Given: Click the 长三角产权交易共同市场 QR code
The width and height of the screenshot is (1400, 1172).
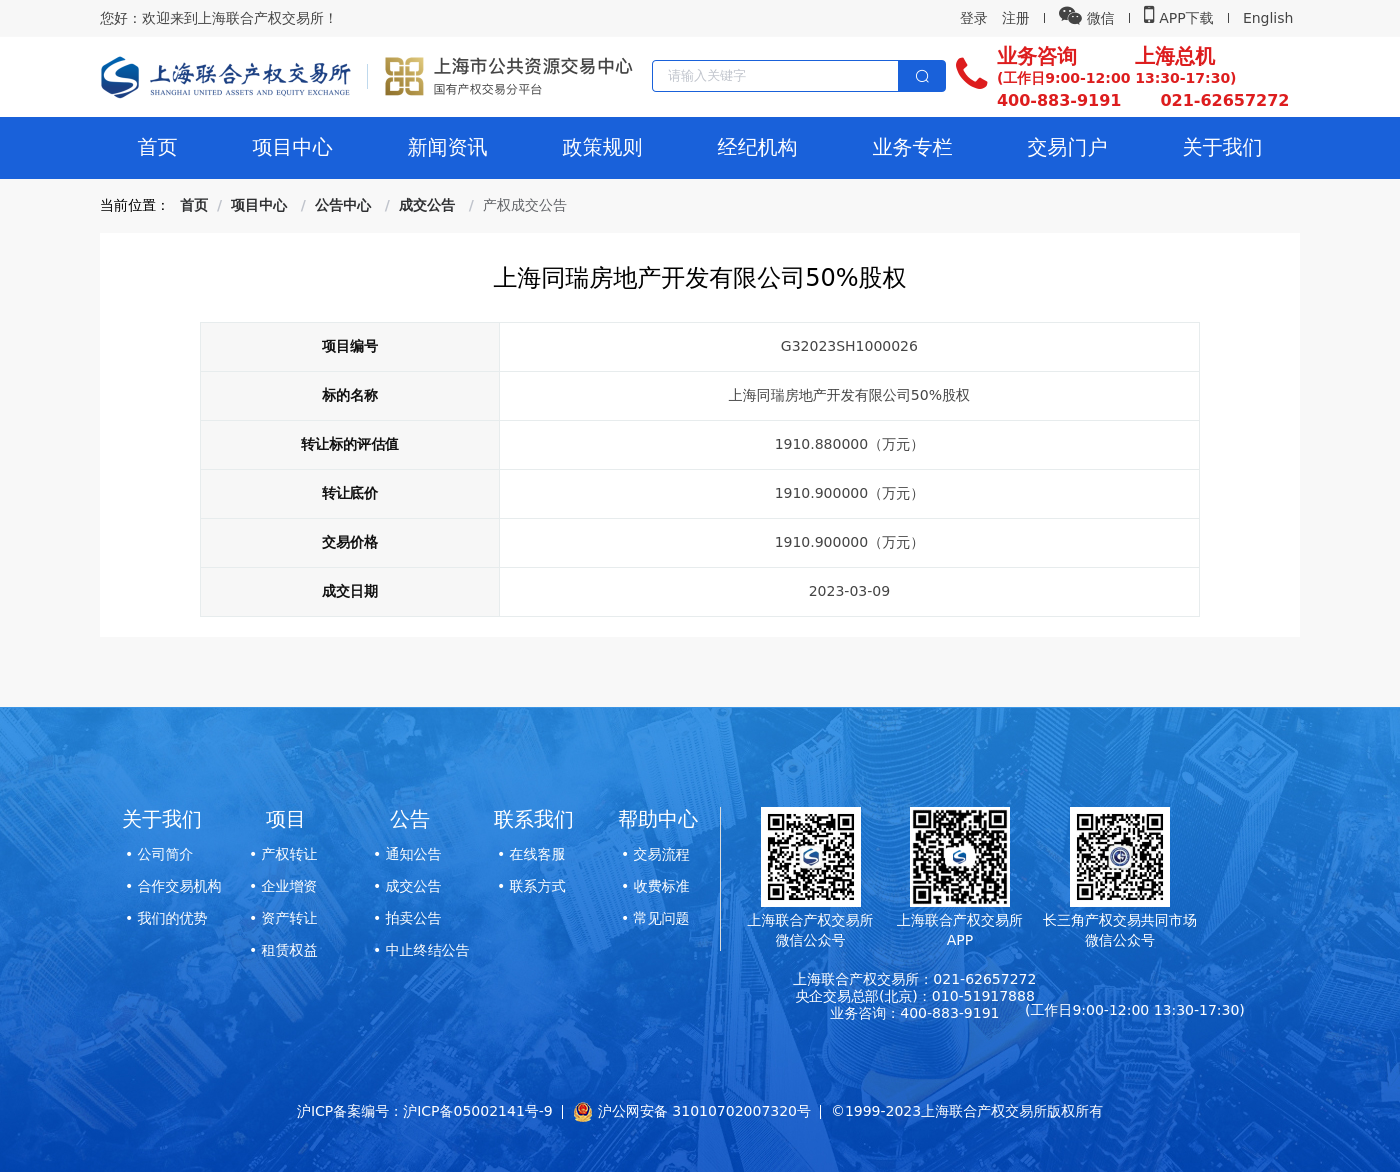Looking at the screenshot, I should (1120, 857).
